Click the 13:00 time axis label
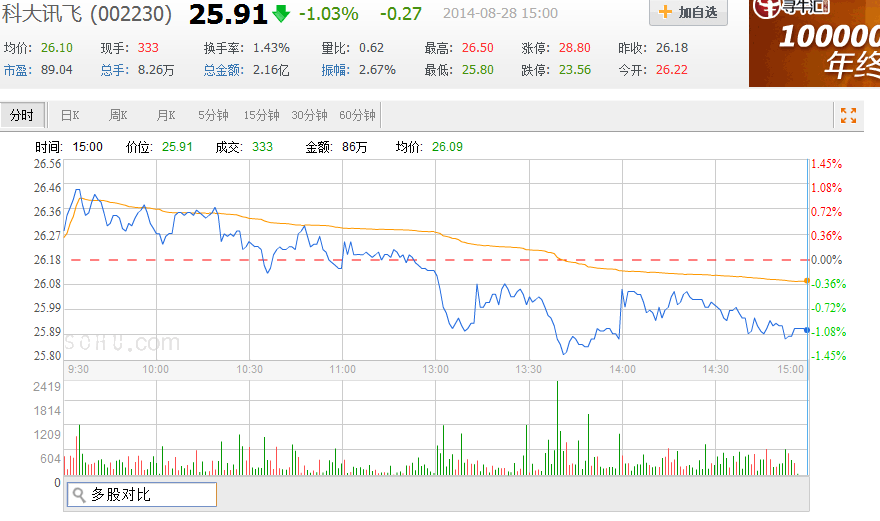 (x=436, y=369)
